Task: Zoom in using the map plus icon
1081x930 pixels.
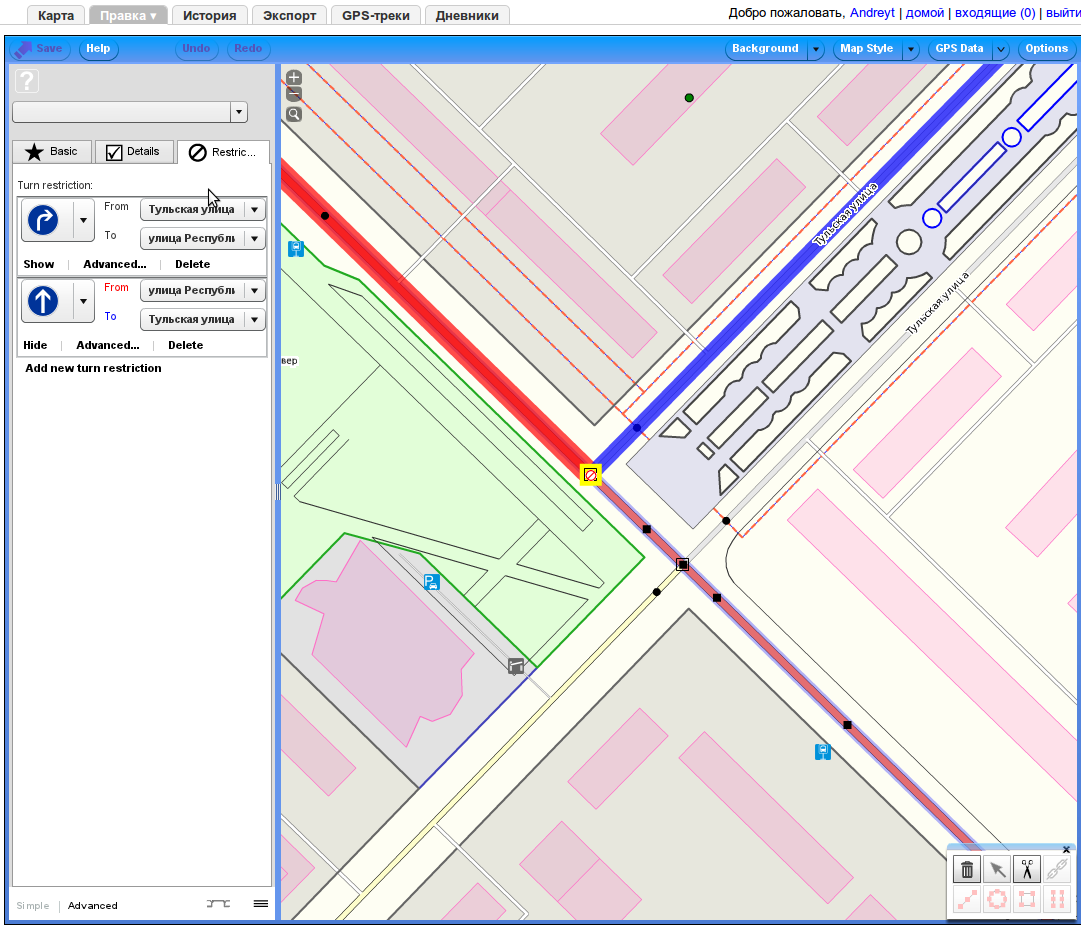Action: point(294,77)
